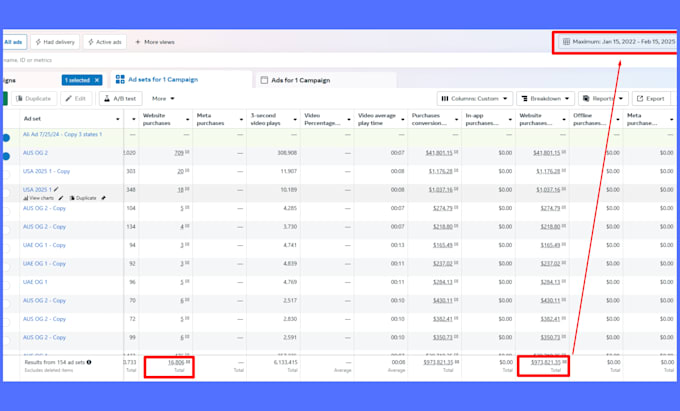The height and width of the screenshot is (411, 680).
Task: Expand the Breakdown dropdown
Action: click(547, 99)
